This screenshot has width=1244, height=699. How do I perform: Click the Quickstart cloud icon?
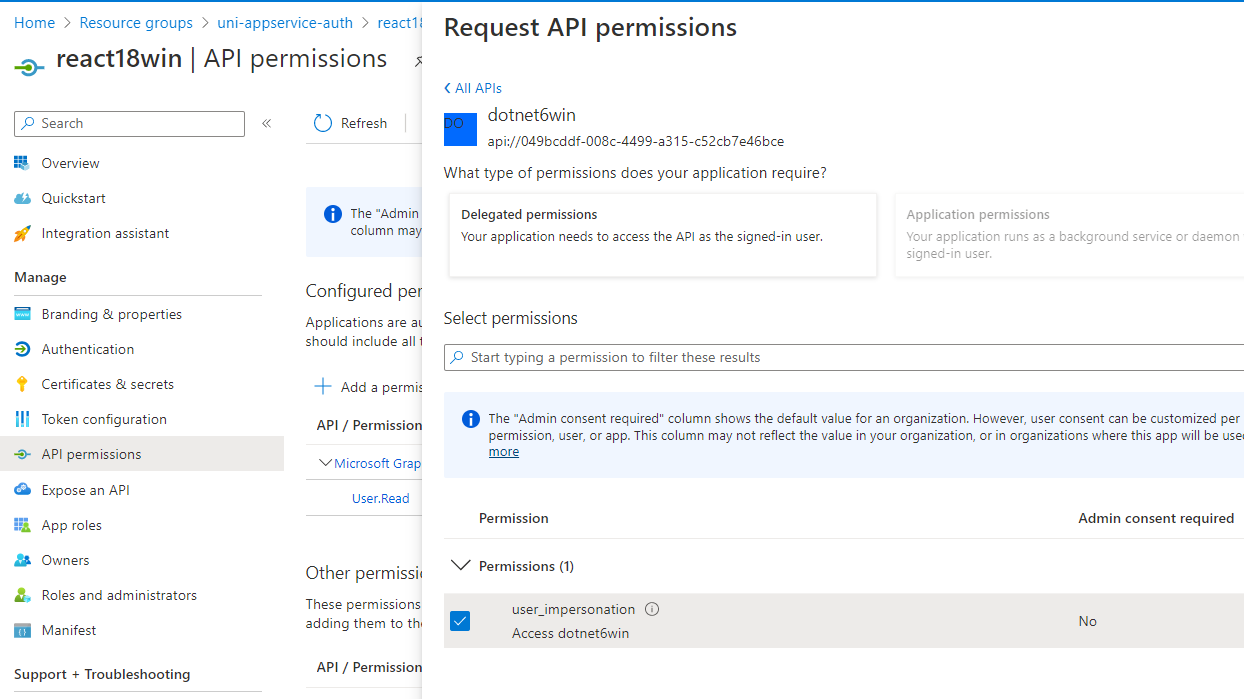(22, 198)
